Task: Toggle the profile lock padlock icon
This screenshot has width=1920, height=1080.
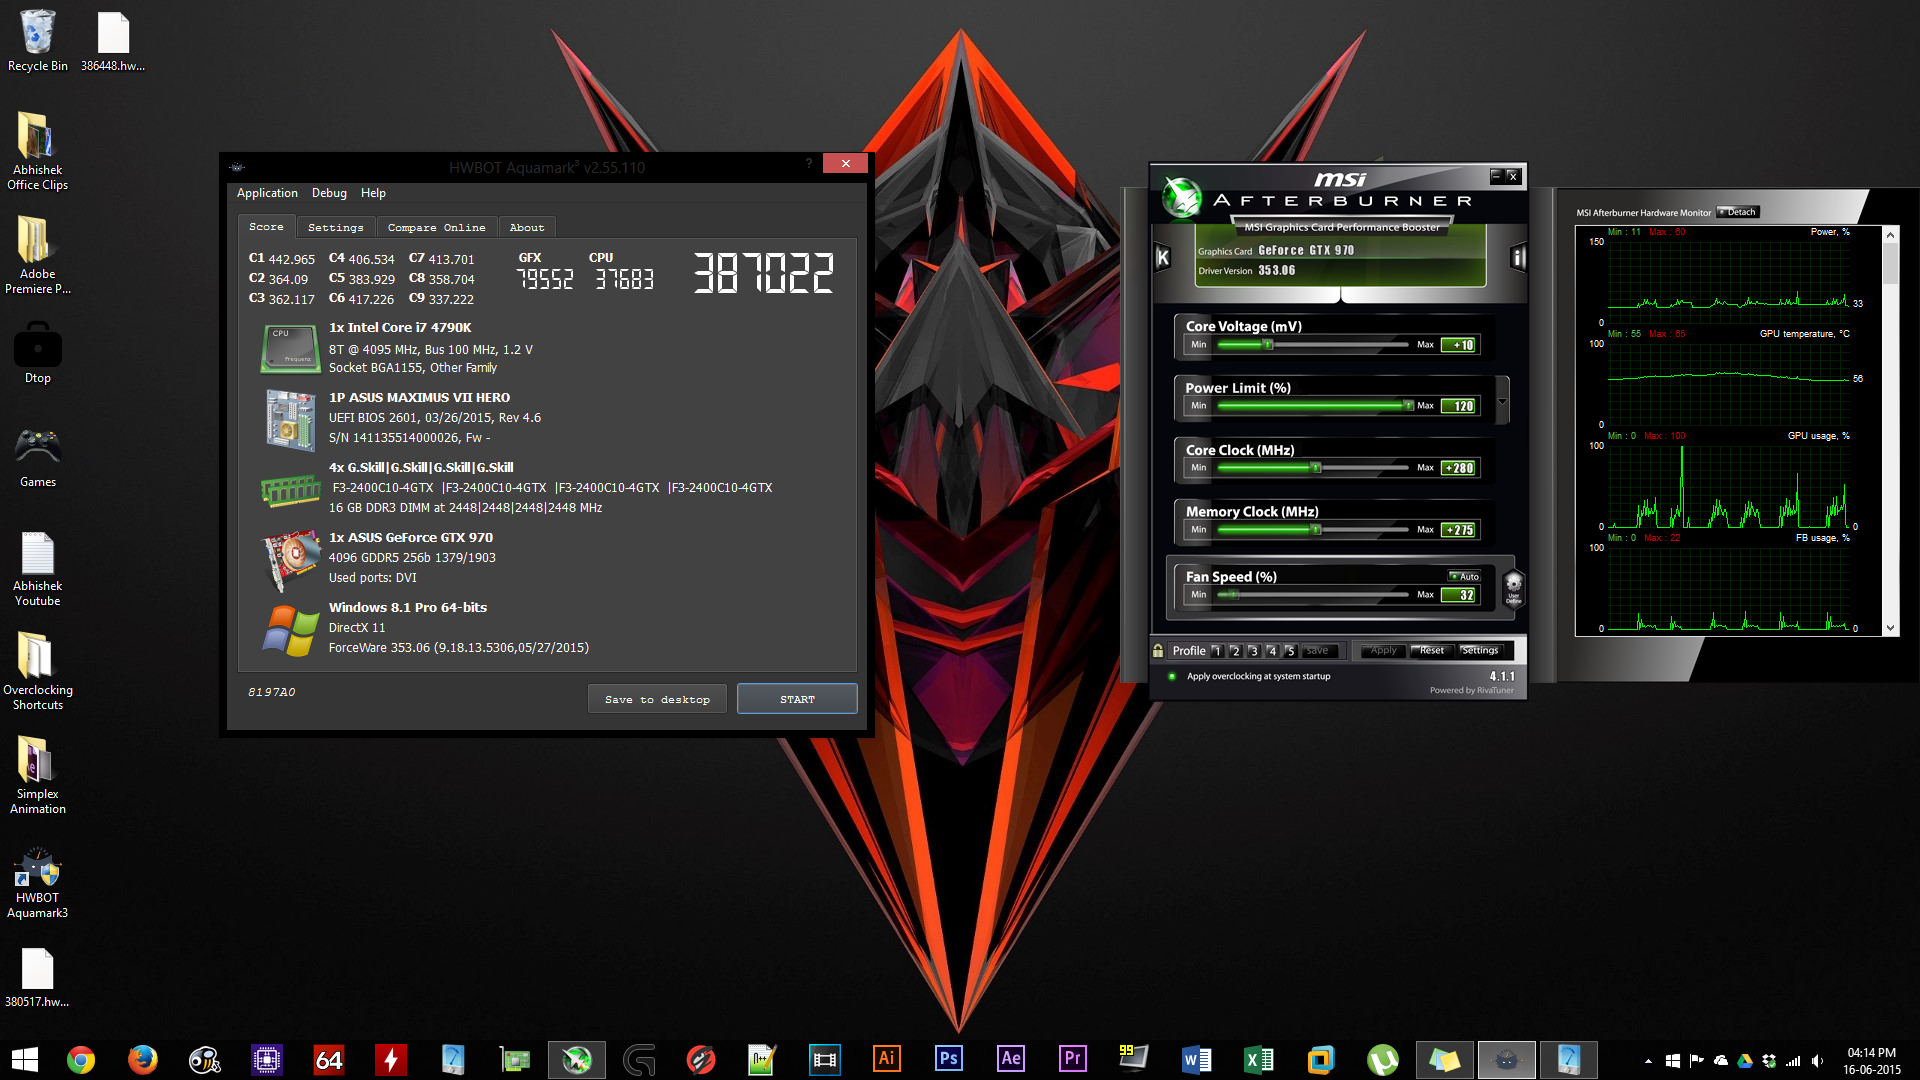Action: click(1158, 651)
